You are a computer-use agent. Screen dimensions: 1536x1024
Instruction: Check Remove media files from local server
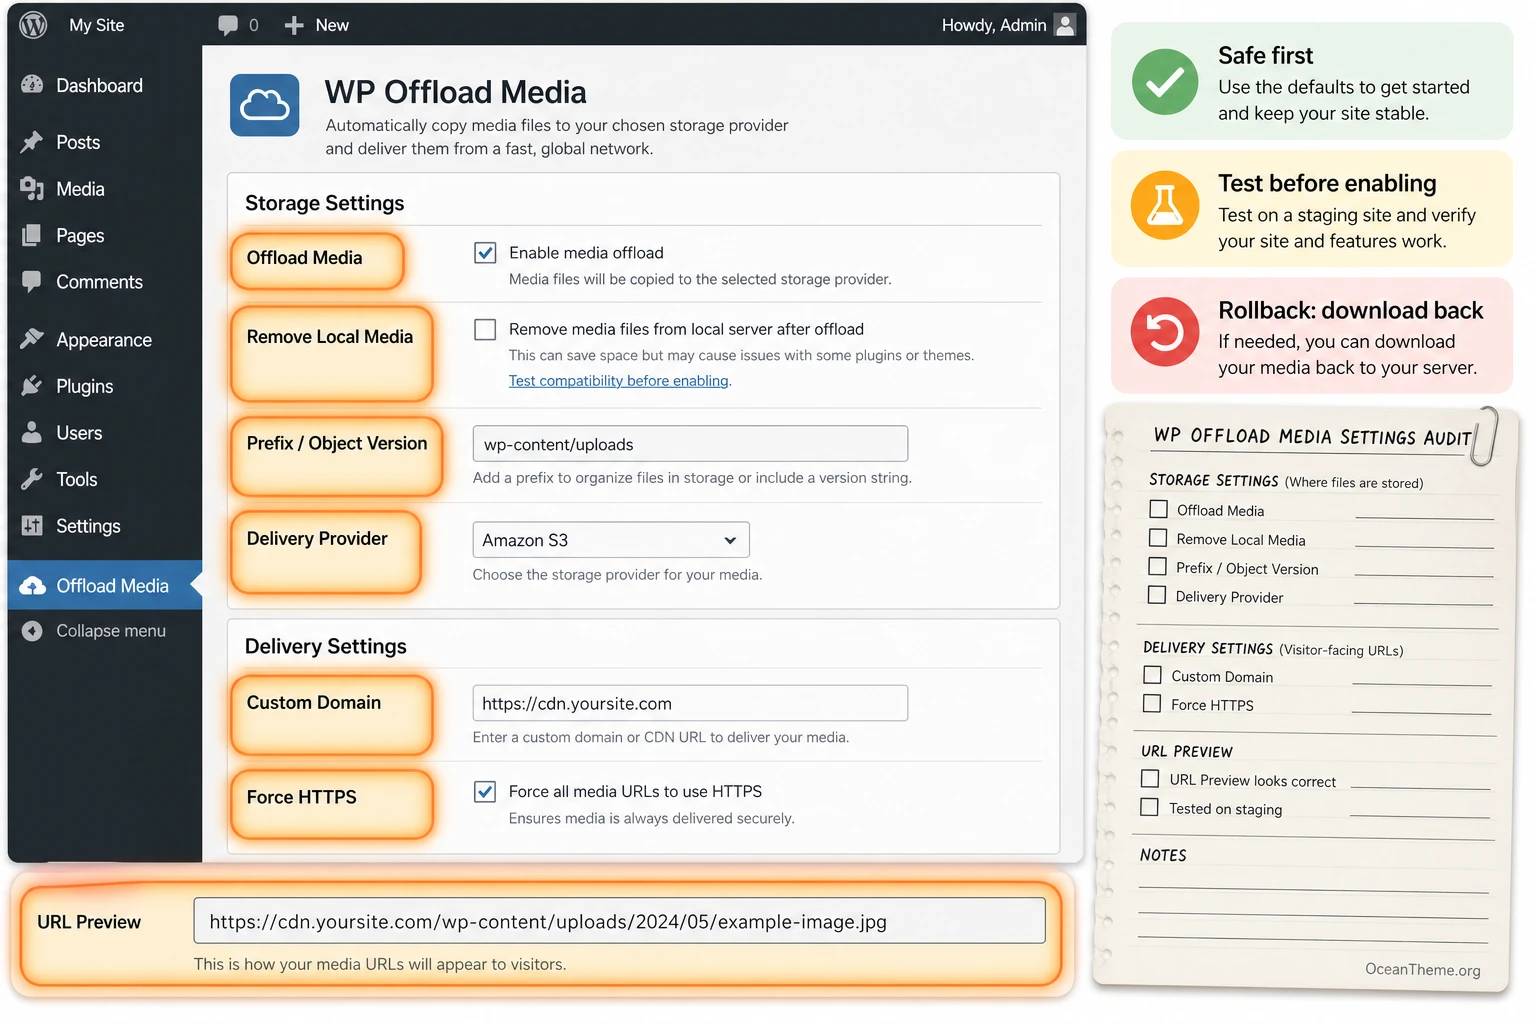click(485, 329)
